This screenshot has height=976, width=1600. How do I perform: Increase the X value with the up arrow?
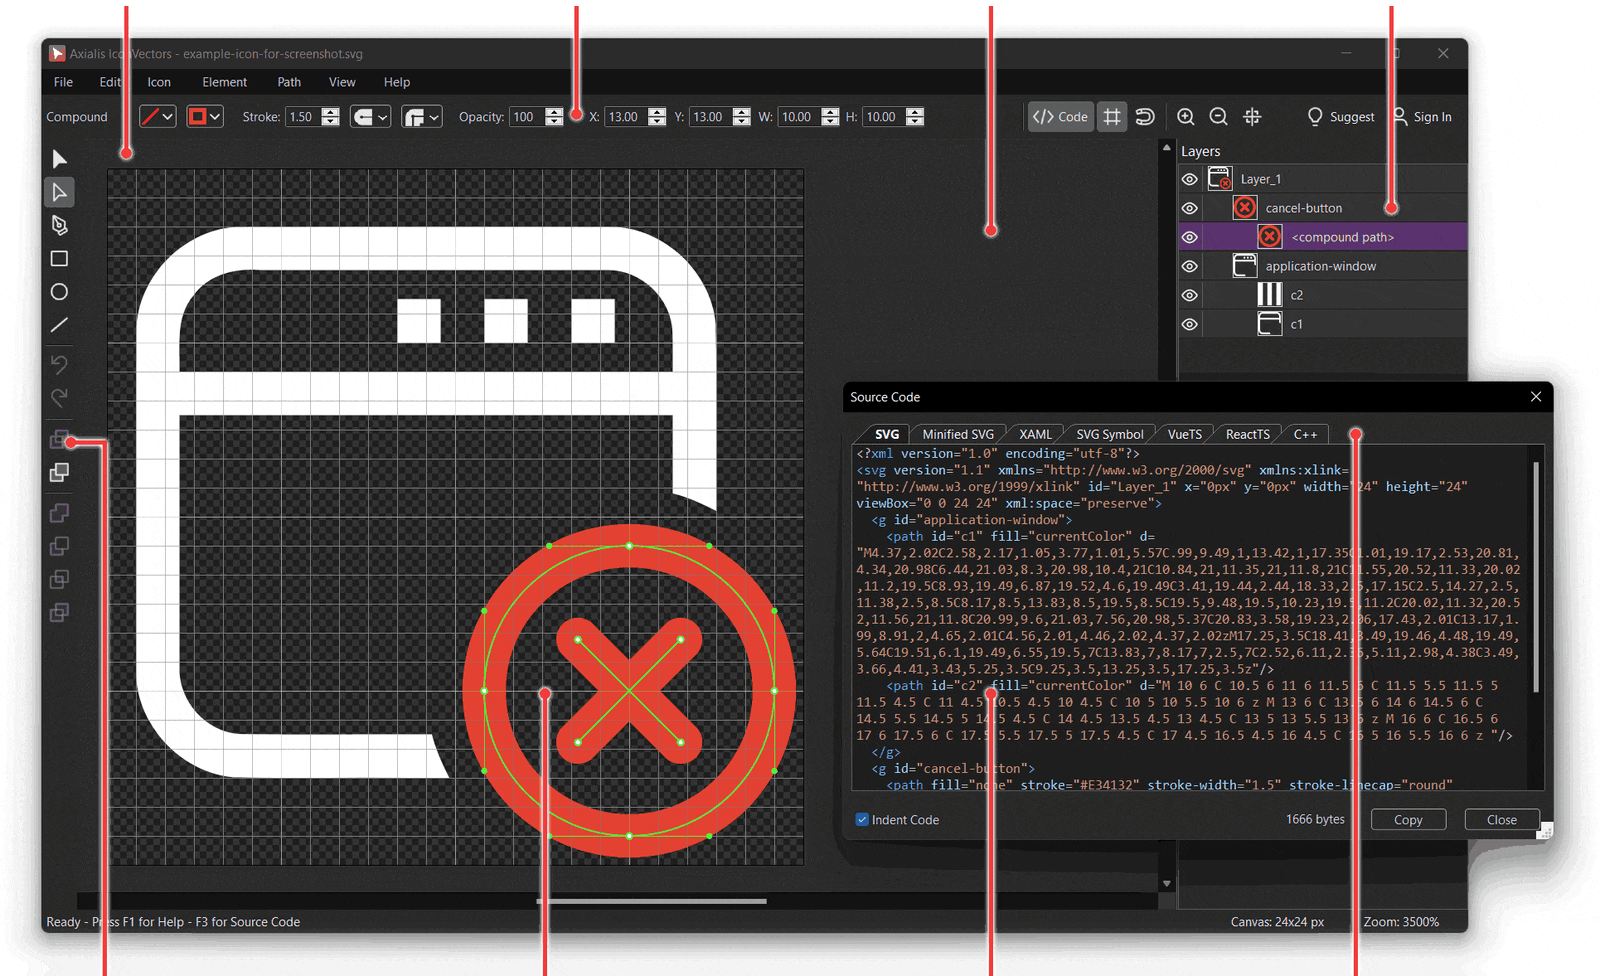(x=657, y=112)
